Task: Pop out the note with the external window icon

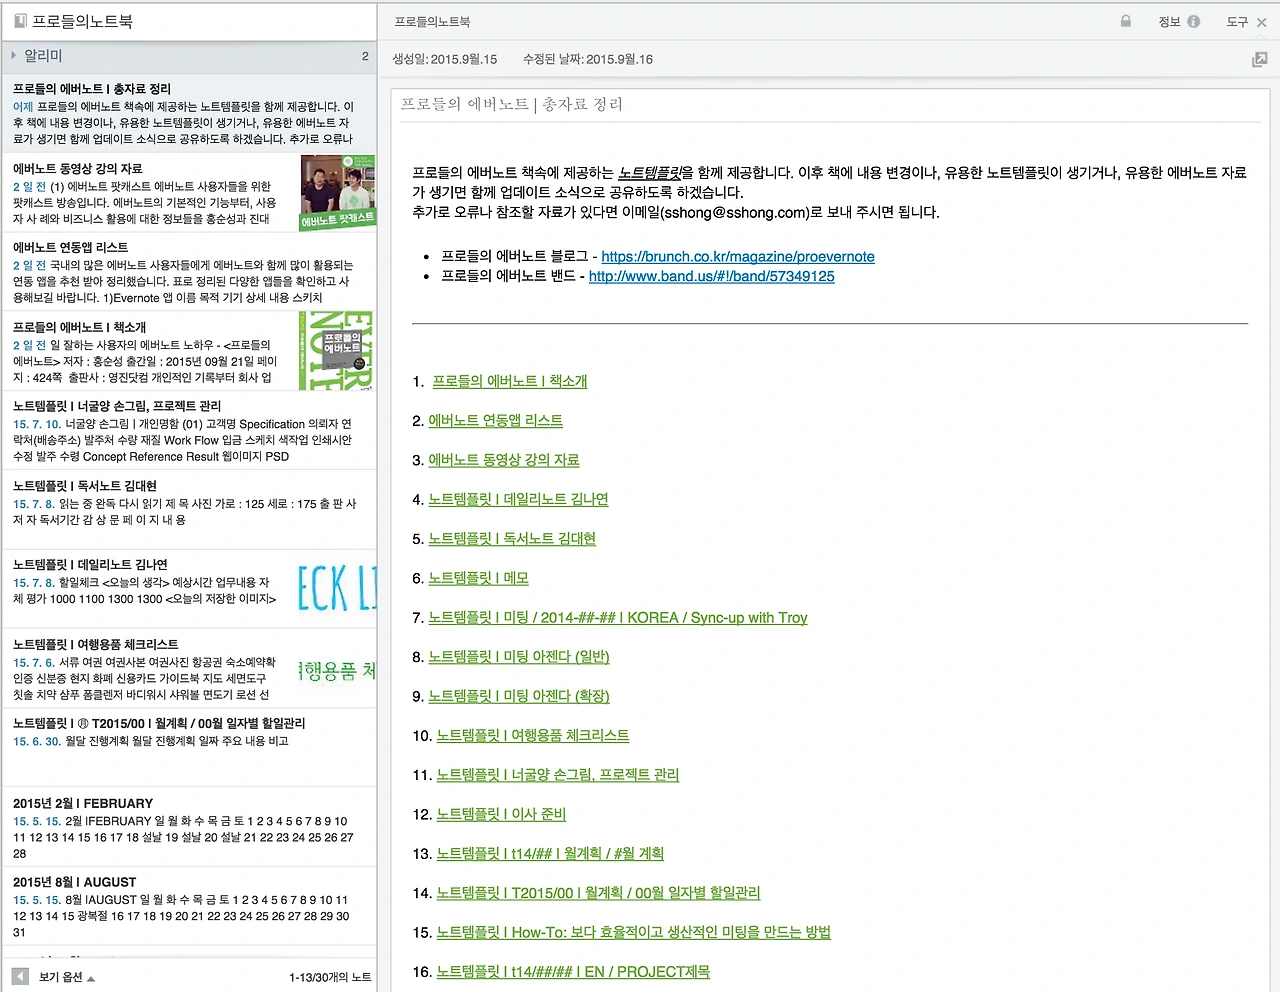Action: [1259, 59]
